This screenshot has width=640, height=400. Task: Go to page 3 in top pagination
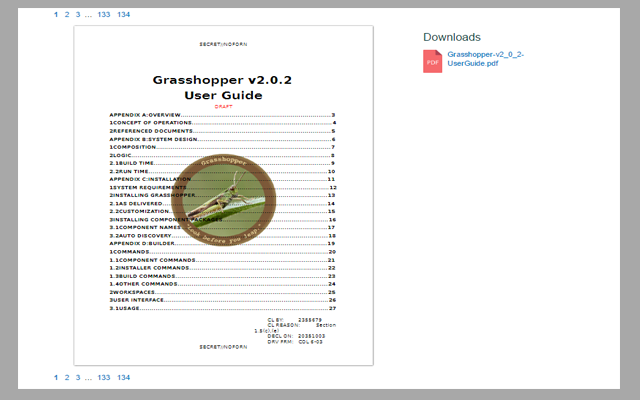tap(77, 15)
